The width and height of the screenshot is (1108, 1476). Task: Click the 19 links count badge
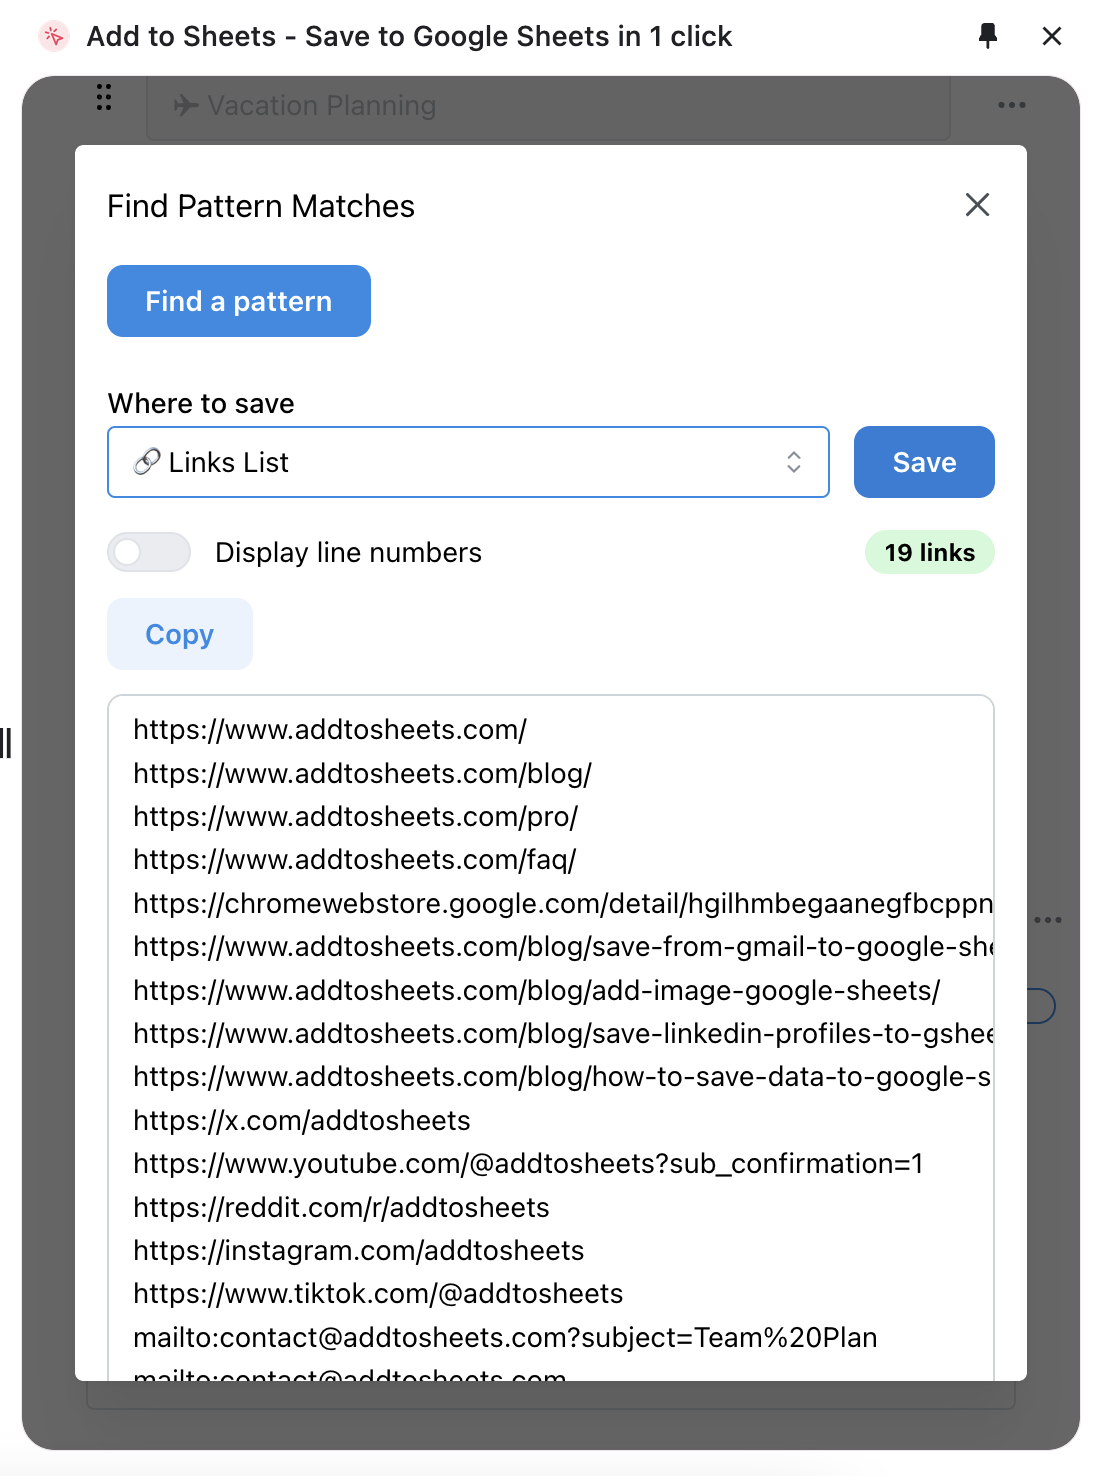point(929,553)
